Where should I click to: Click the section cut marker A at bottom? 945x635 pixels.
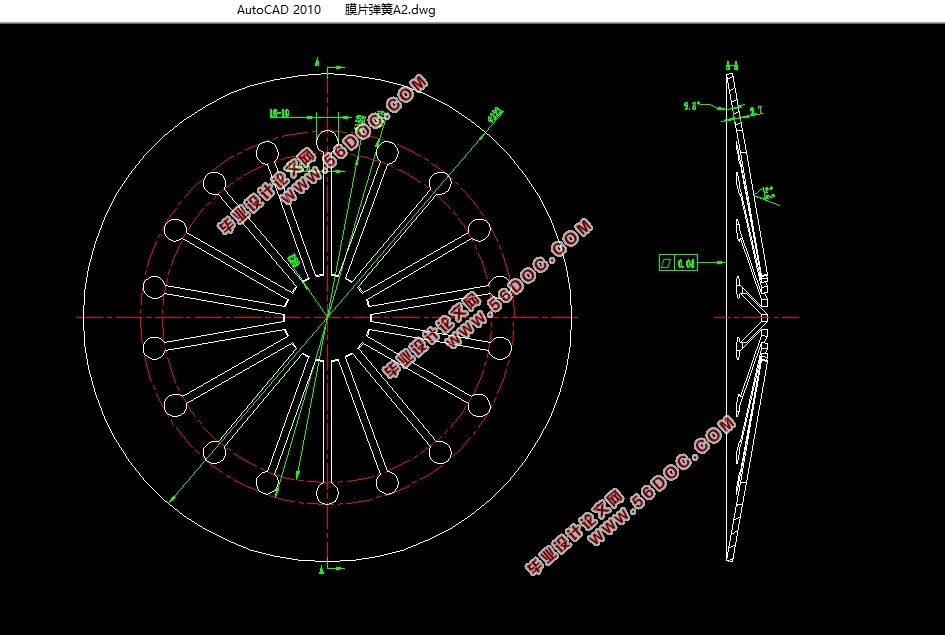pos(319,570)
